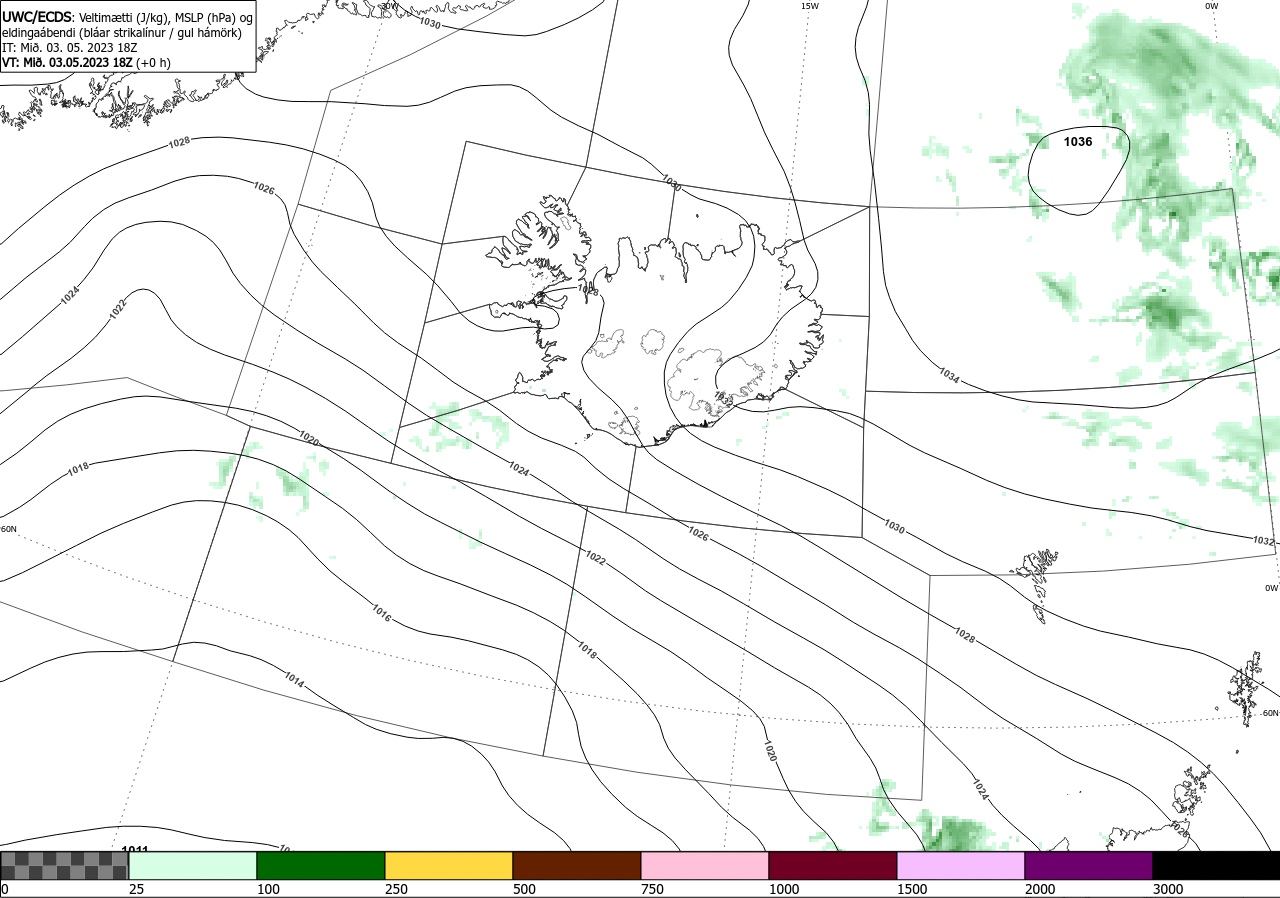Click the legend value "1000"
Screen dimensions: 1280x898
tap(784, 889)
